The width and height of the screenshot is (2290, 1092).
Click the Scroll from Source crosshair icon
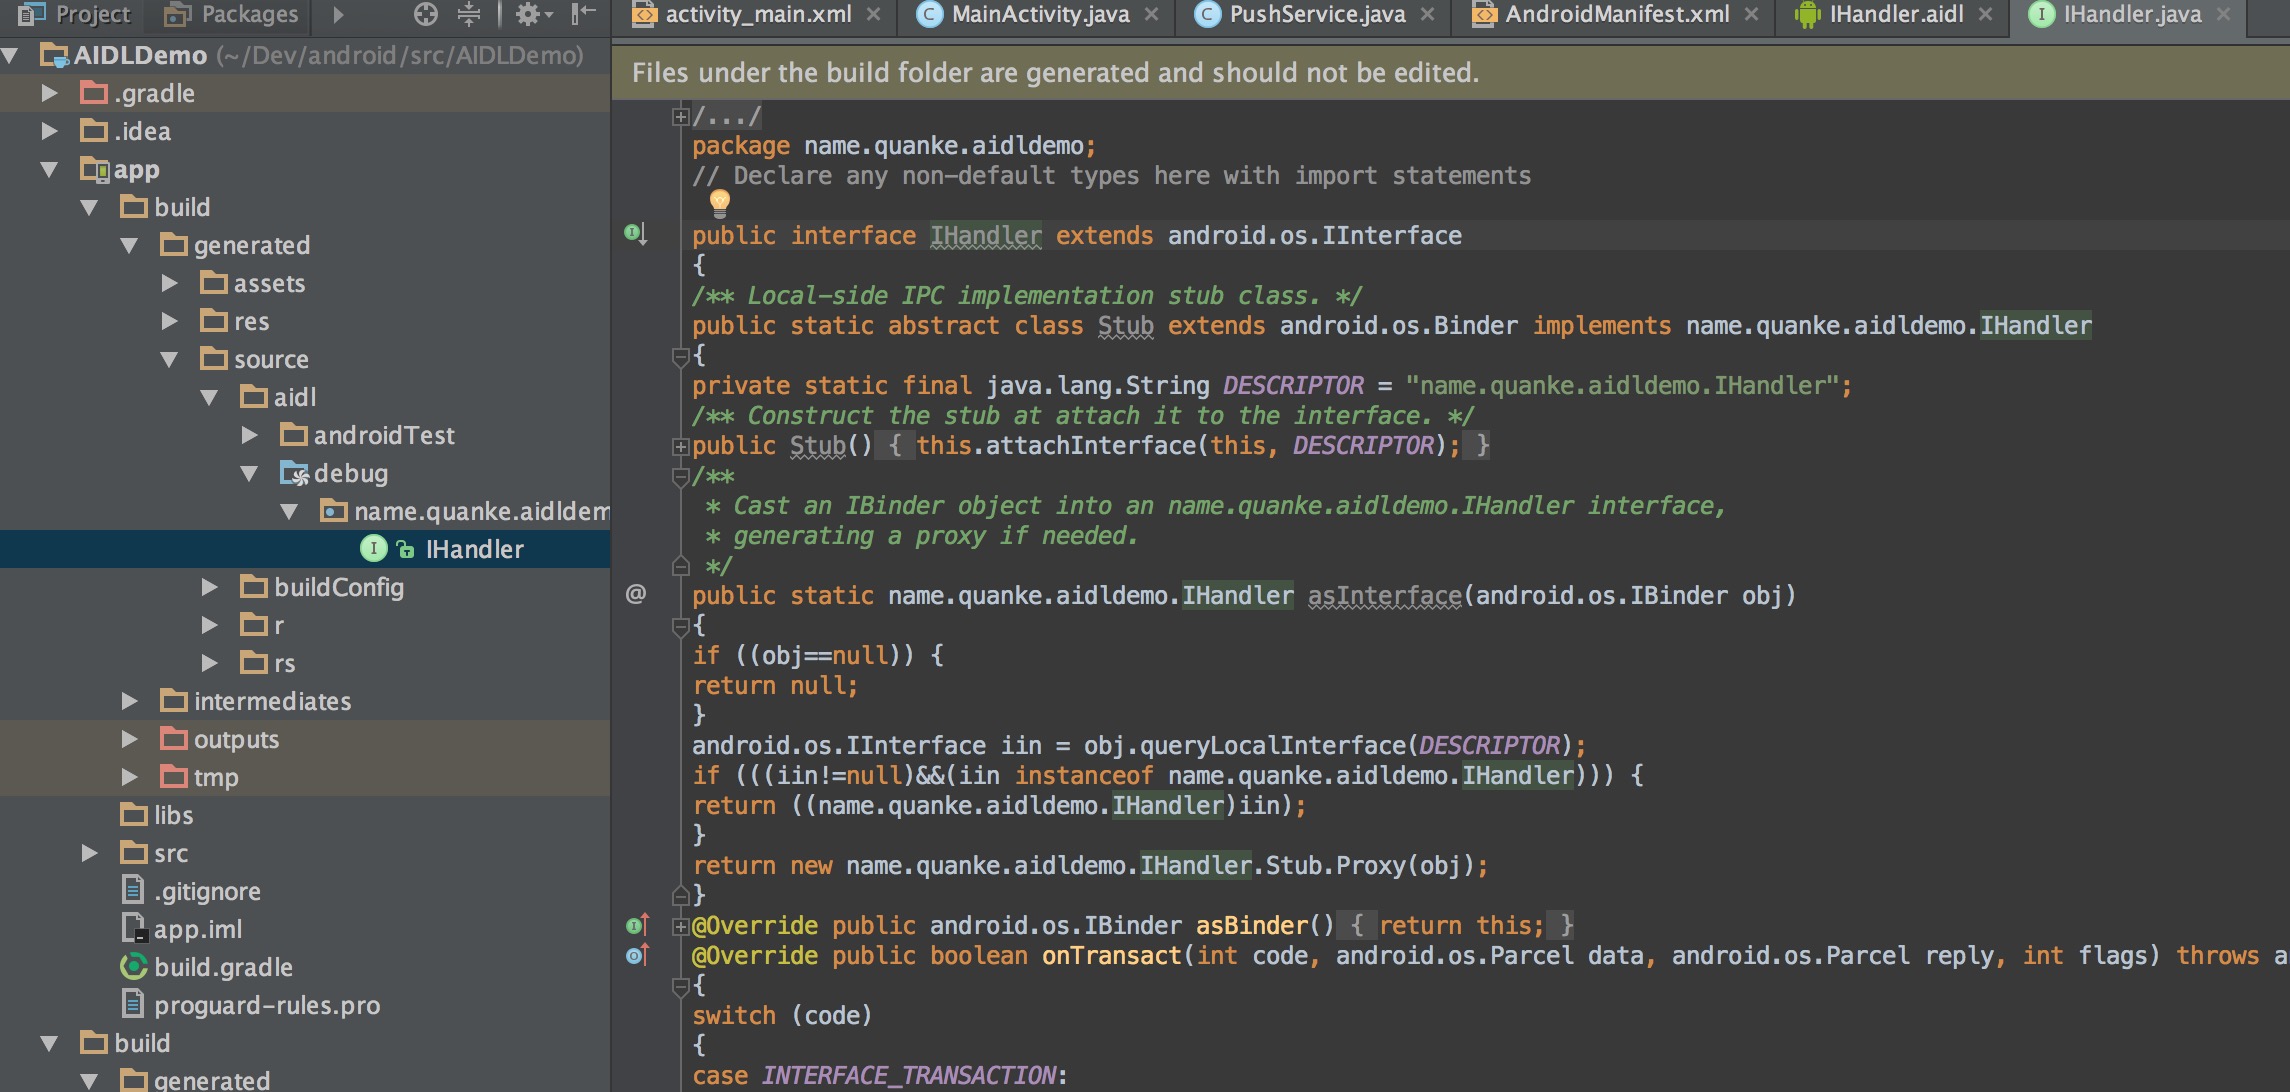426,14
